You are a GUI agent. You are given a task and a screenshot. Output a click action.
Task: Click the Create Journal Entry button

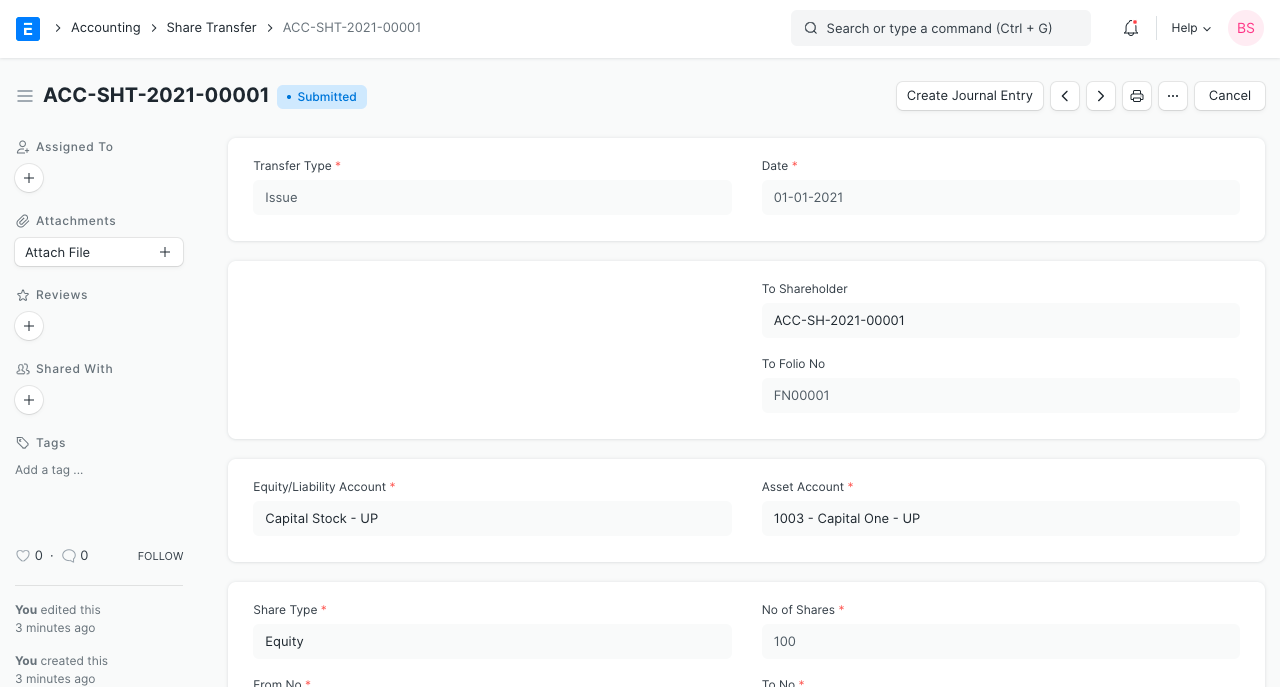[969, 95]
